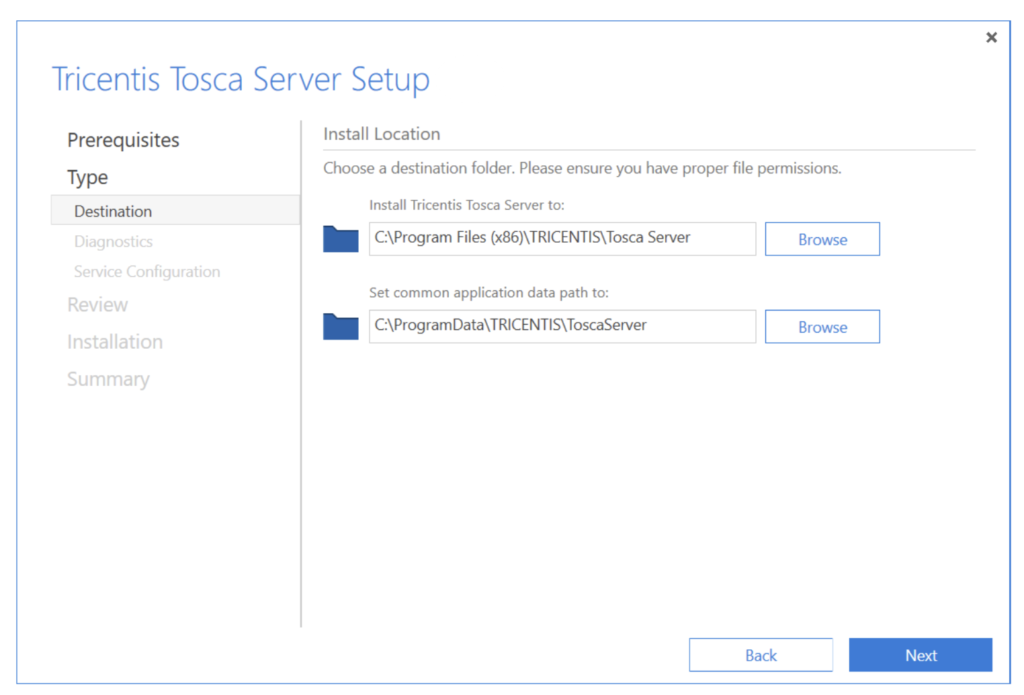Click the 'Install Tricentis Tosca Server to:' label

coord(467,204)
